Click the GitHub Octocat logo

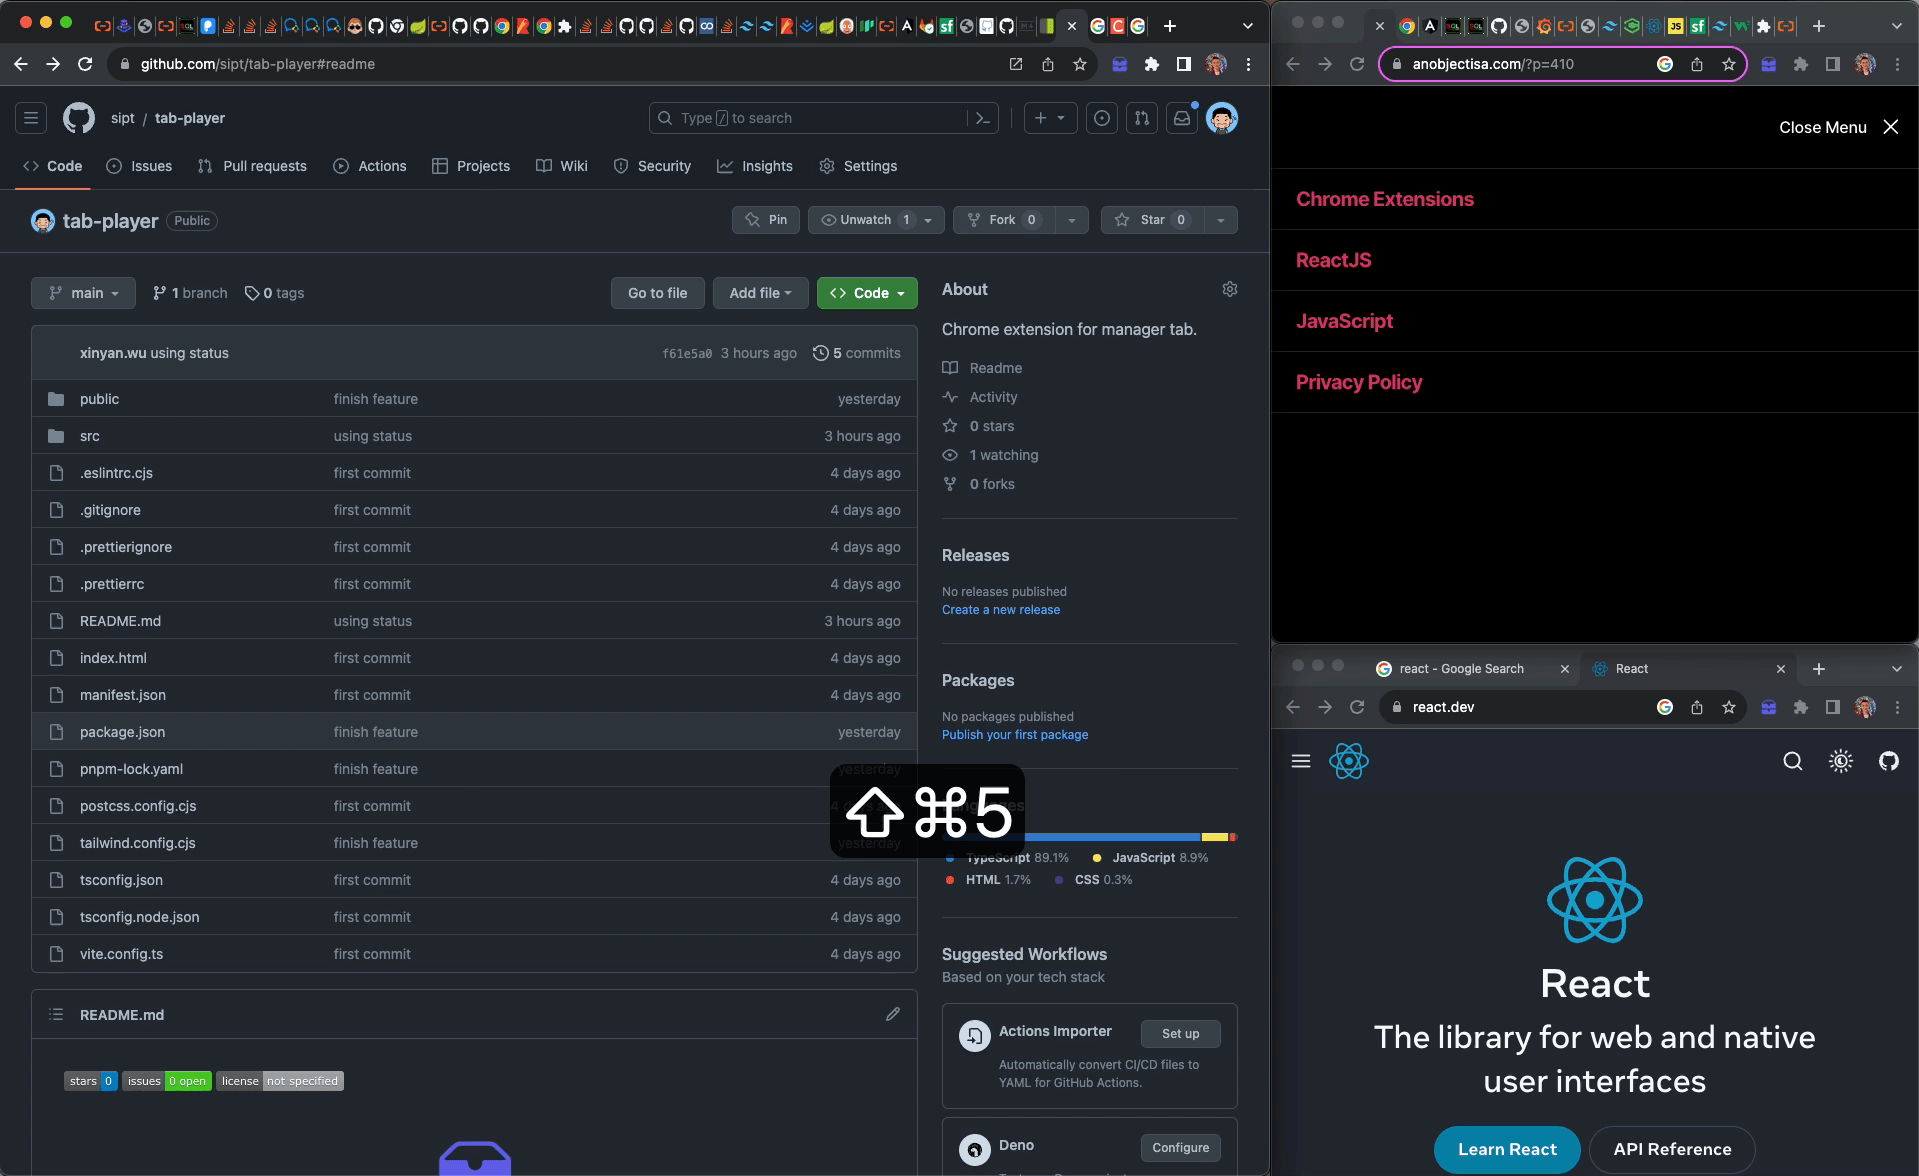click(79, 118)
